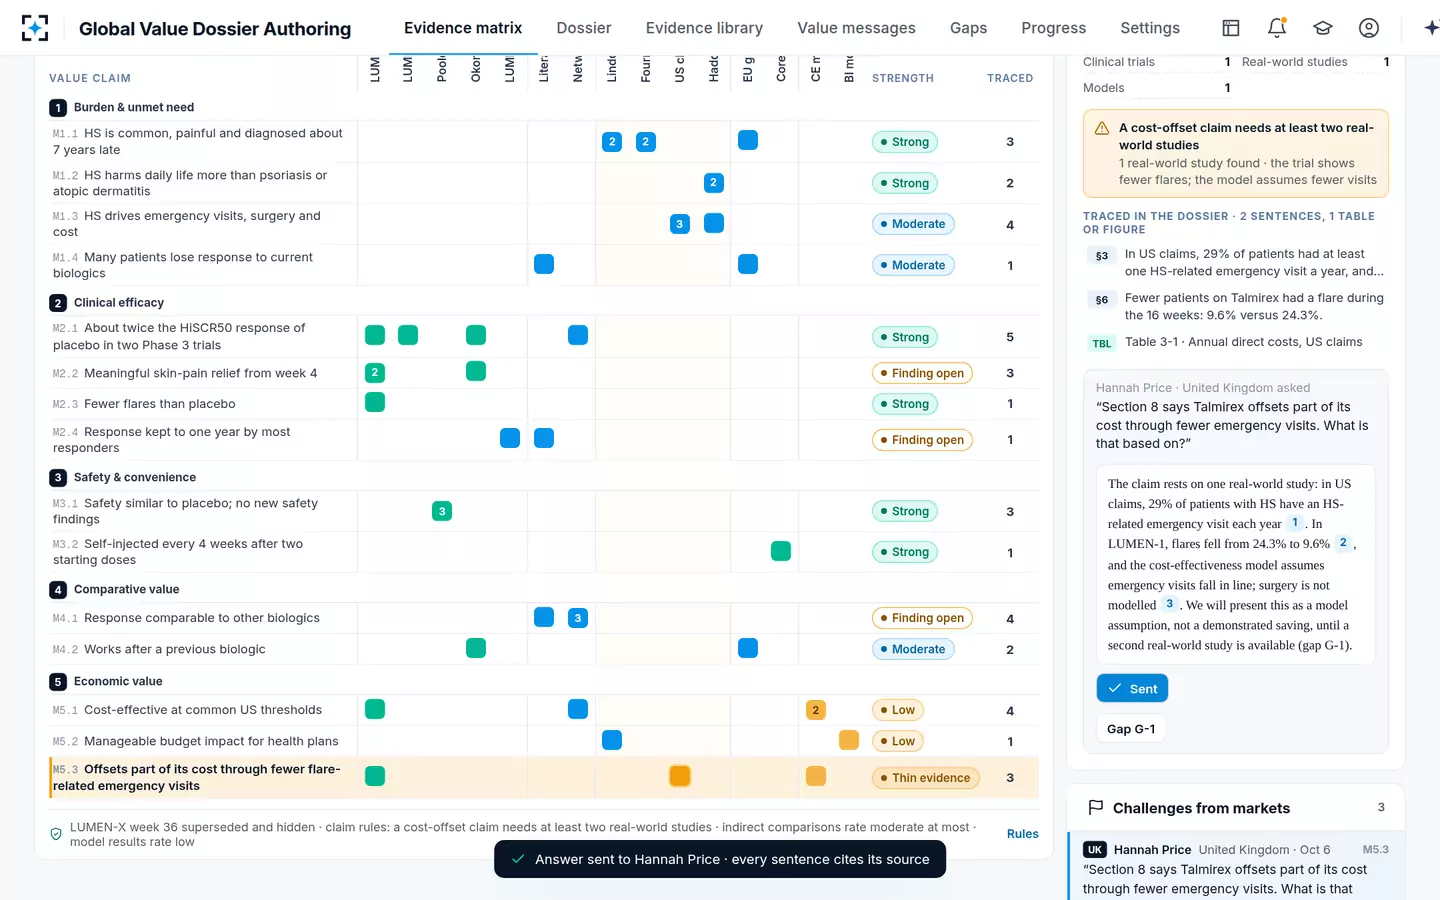The height and width of the screenshot is (900, 1440).
Task: Select claim 'Cost-effective at common US thresholds'
Action: [x=203, y=710]
